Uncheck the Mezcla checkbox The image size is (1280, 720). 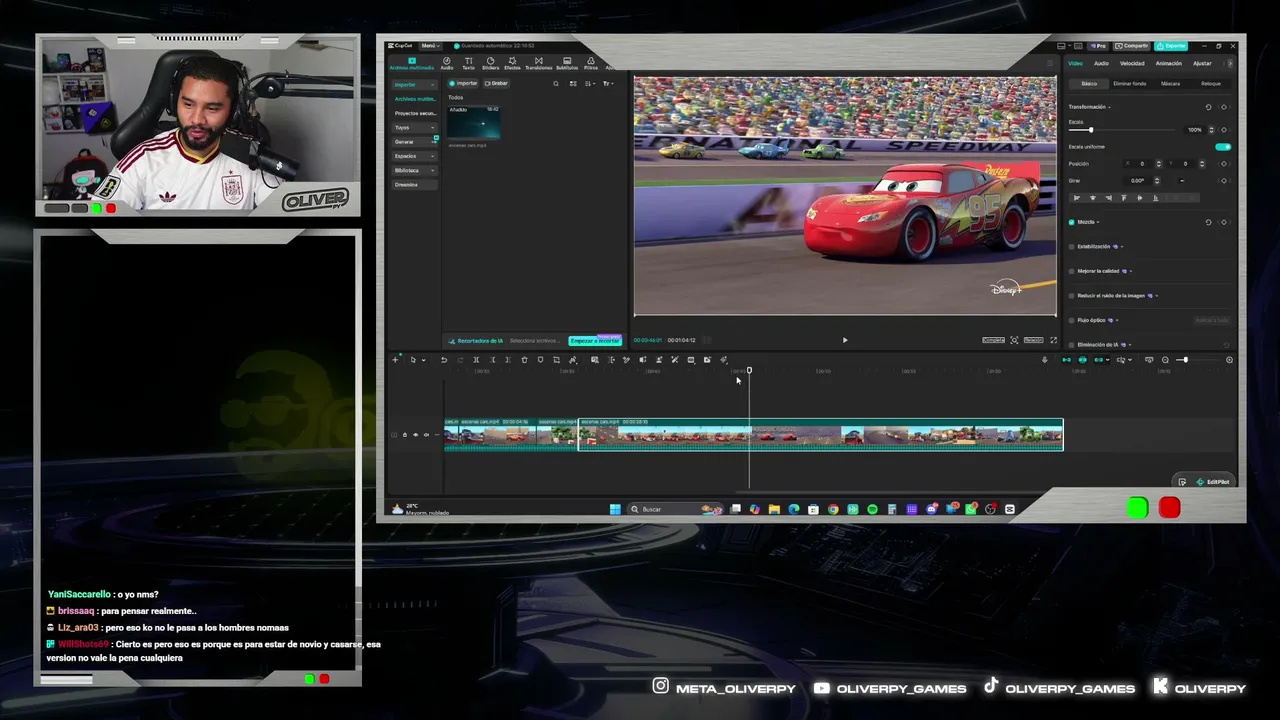(1072, 222)
